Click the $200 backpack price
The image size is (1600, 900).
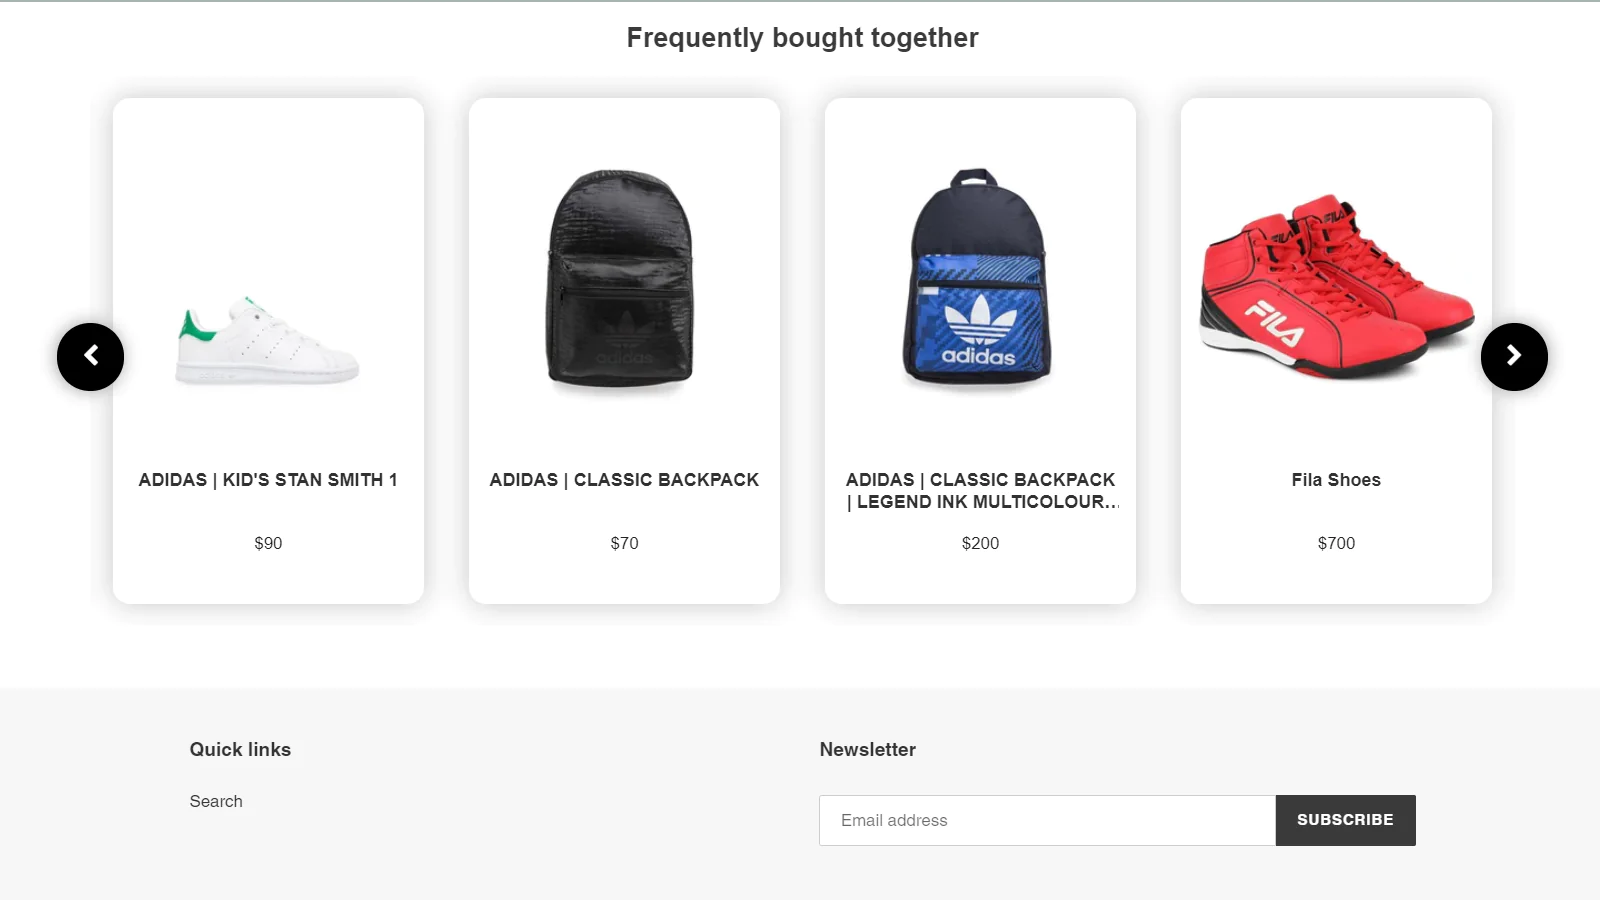coord(980,543)
